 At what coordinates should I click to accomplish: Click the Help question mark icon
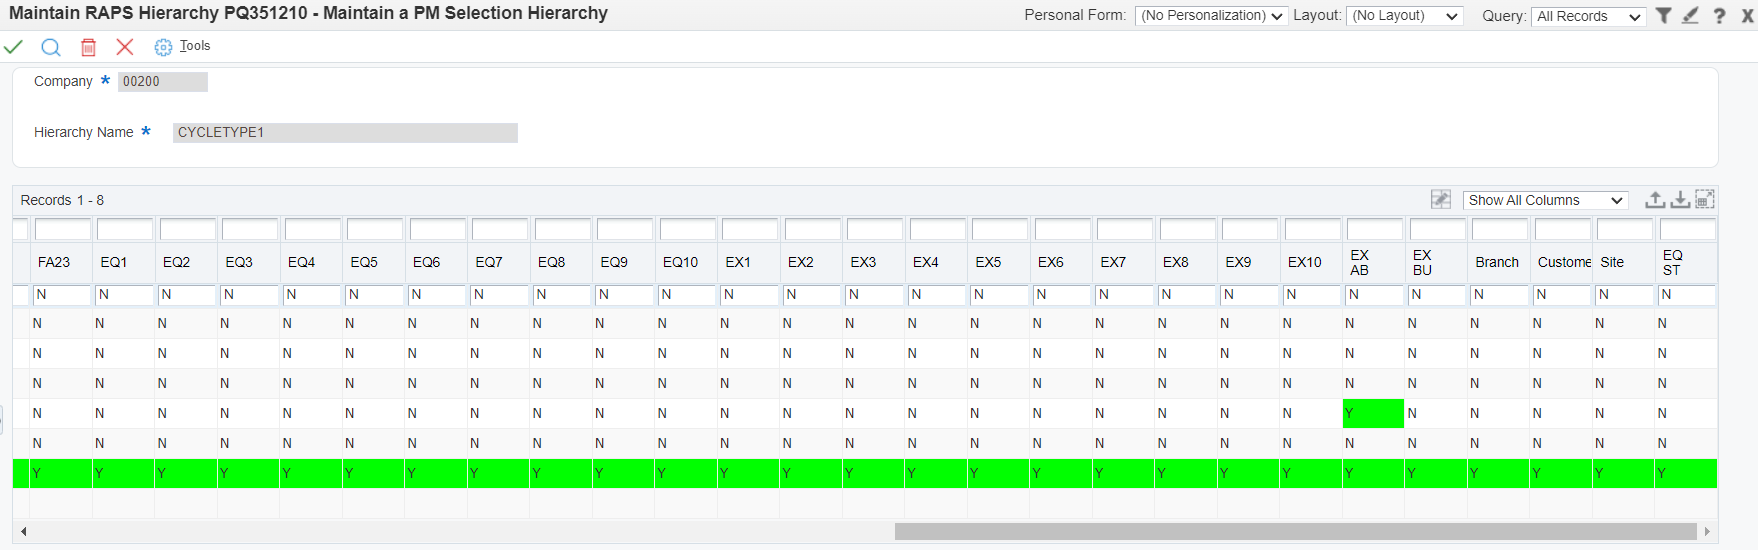point(1719,16)
